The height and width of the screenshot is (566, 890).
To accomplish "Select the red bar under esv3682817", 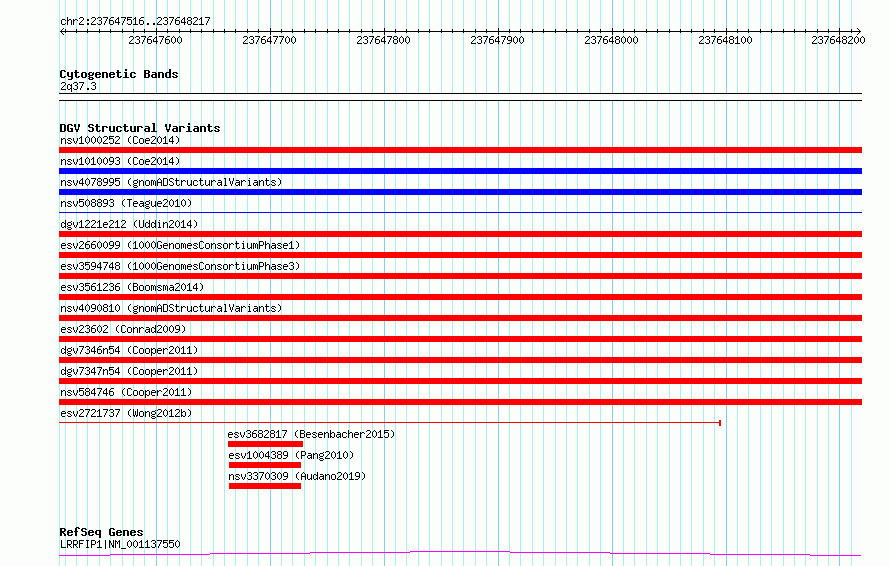I will [265, 444].
